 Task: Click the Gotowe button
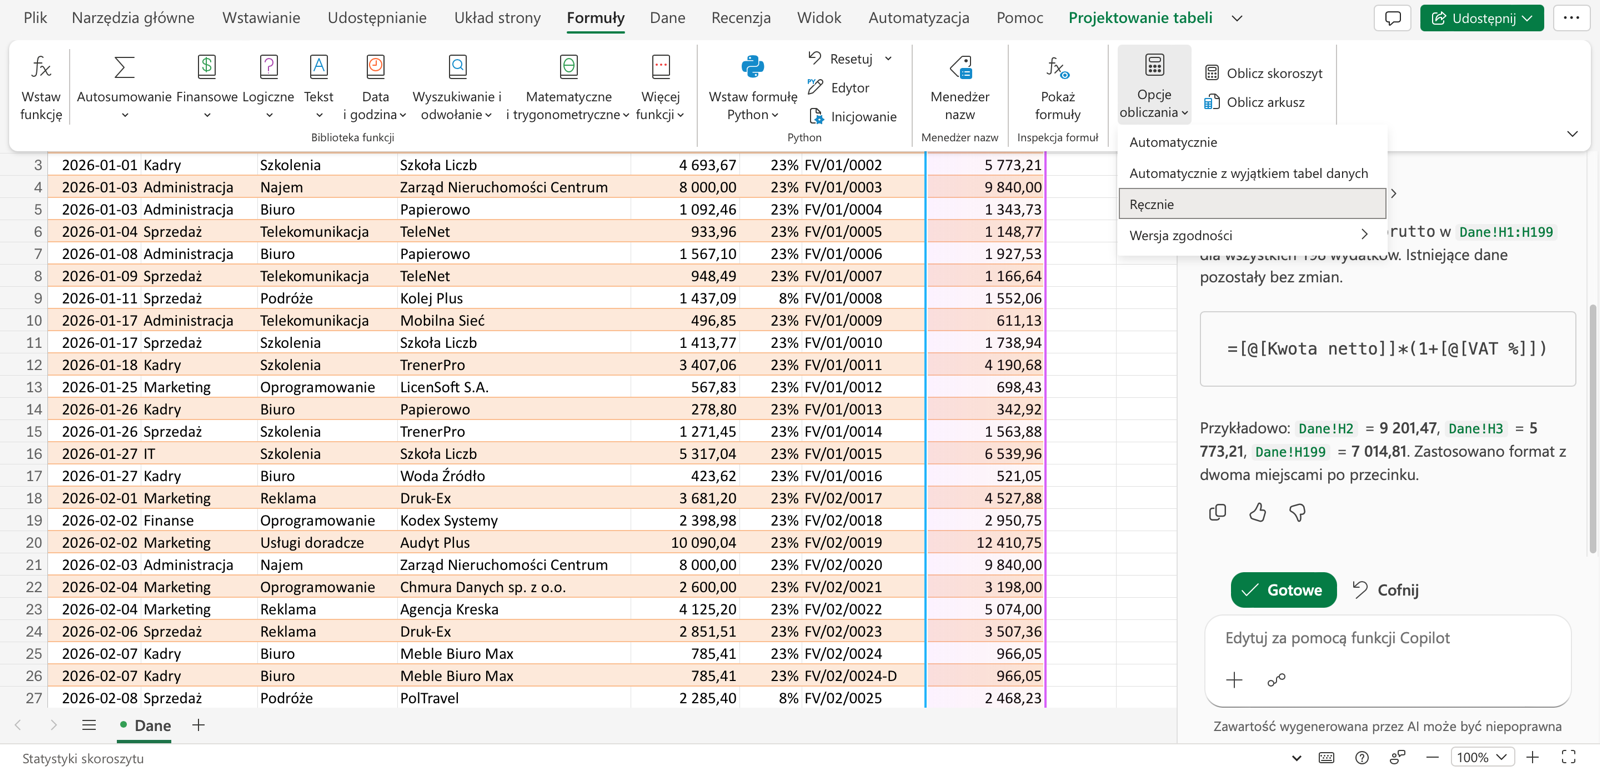coord(1283,590)
